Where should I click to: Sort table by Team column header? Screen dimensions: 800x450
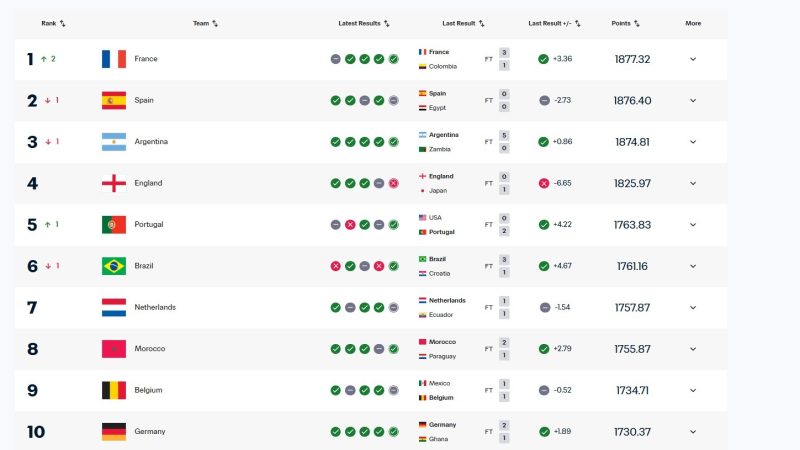(205, 23)
